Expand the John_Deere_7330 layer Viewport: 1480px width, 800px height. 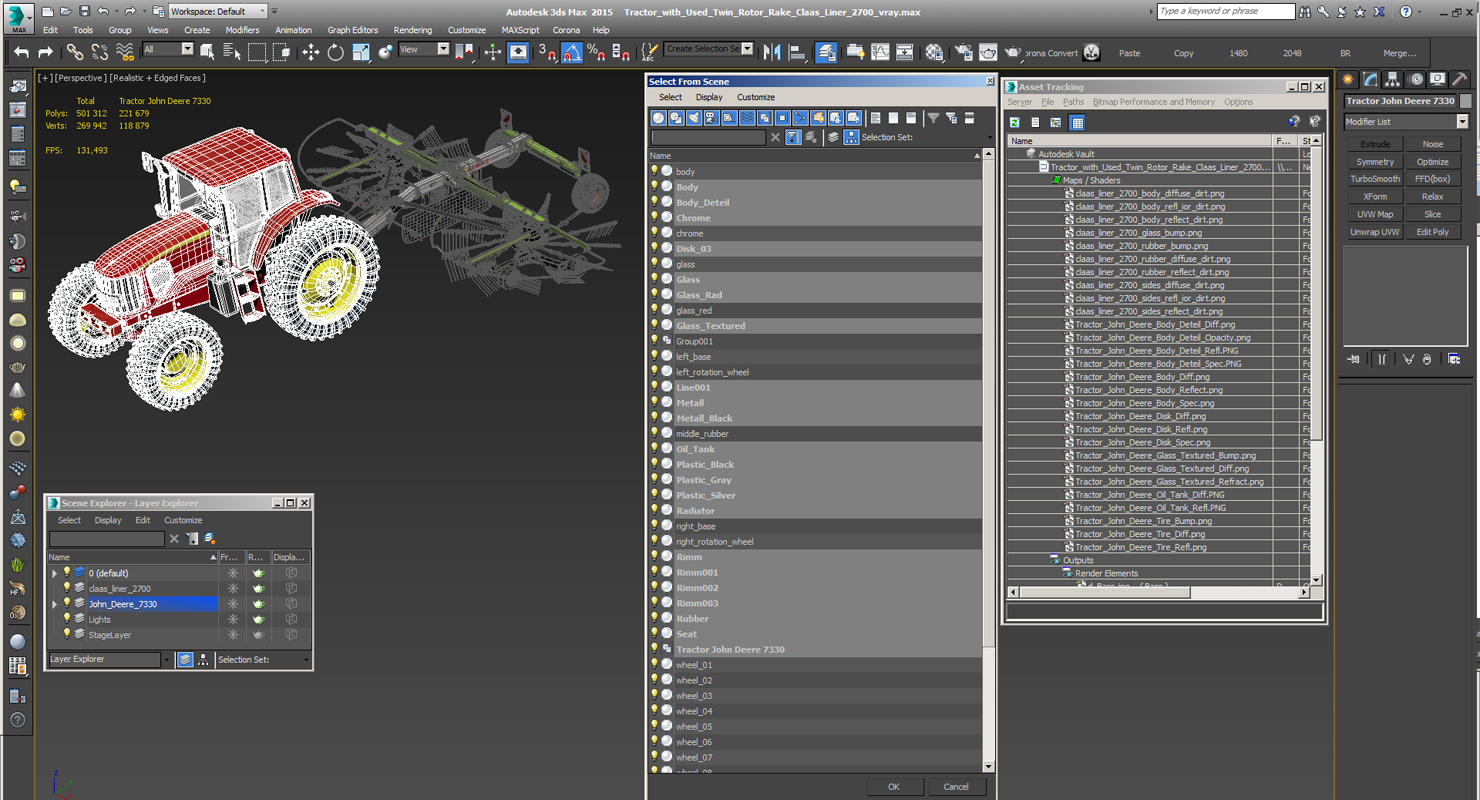tap(55, 604)
